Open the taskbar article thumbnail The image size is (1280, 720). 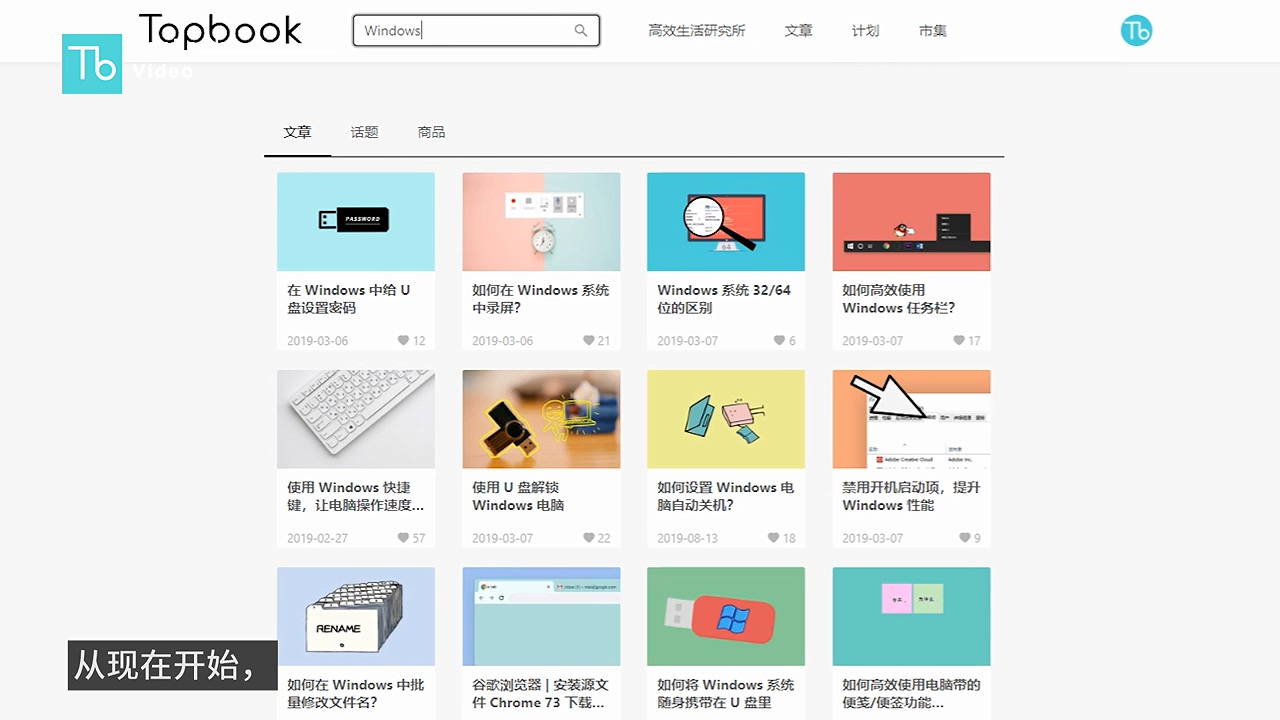tap(911, 222)
